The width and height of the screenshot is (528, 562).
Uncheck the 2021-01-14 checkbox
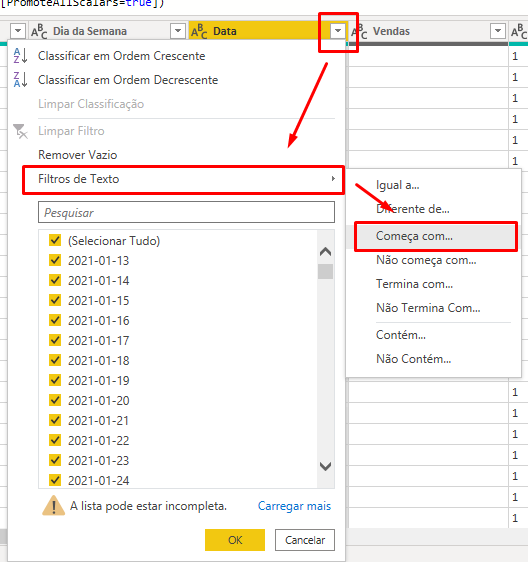[x=55, y=280]
